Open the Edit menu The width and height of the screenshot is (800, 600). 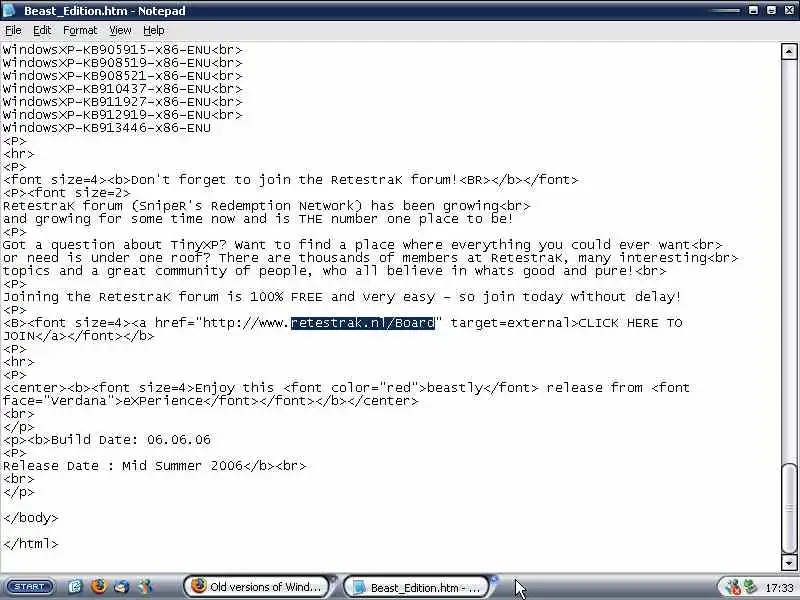42,31
